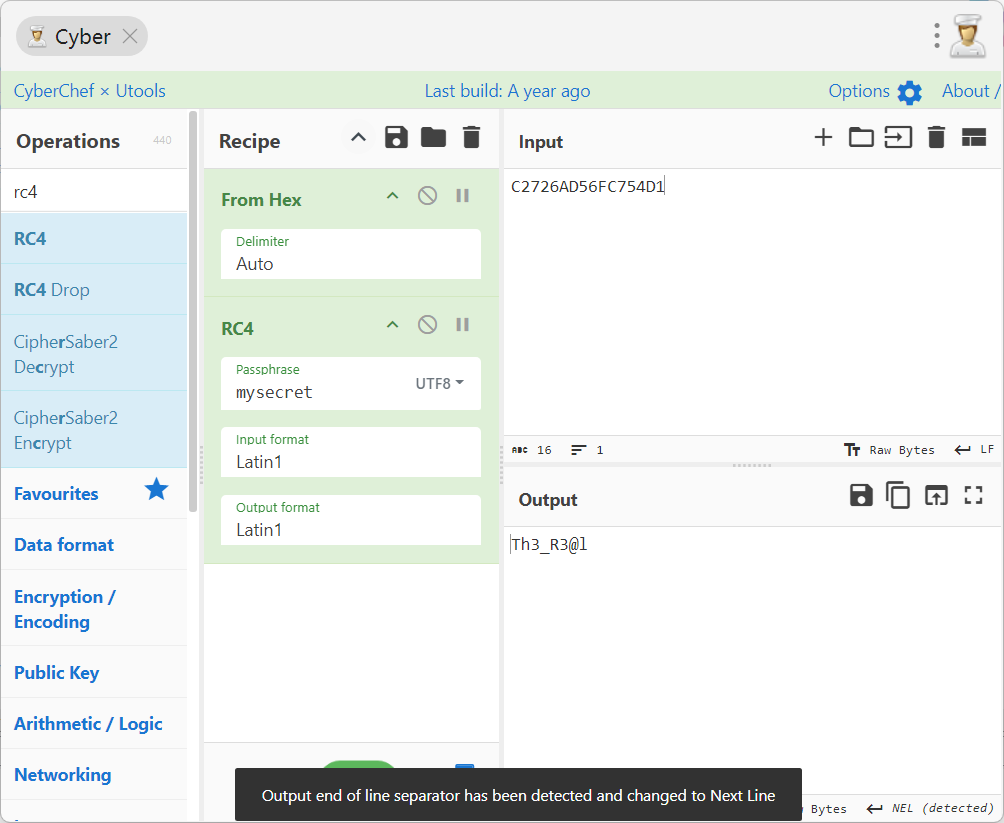Load a recipe using the folder icon
The image size is (1004, 823).
[x=433, y=138]
